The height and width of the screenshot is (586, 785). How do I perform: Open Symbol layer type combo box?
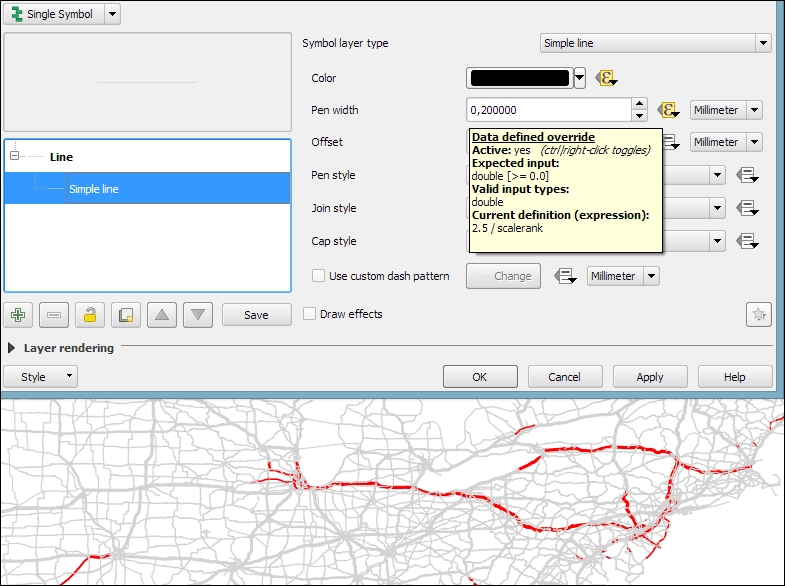[655, 43]
